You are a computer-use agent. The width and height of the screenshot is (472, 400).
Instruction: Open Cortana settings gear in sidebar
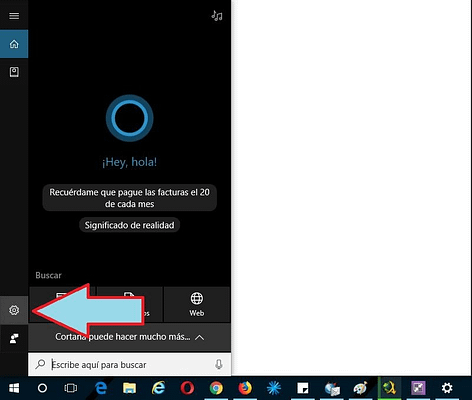(14, 310)
